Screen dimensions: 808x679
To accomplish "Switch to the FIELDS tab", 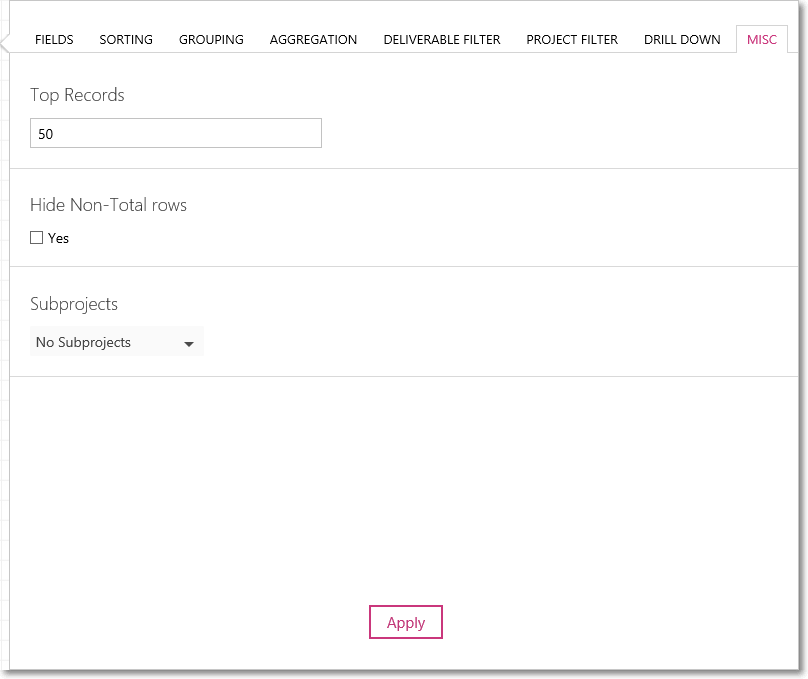I will (54, 40).
